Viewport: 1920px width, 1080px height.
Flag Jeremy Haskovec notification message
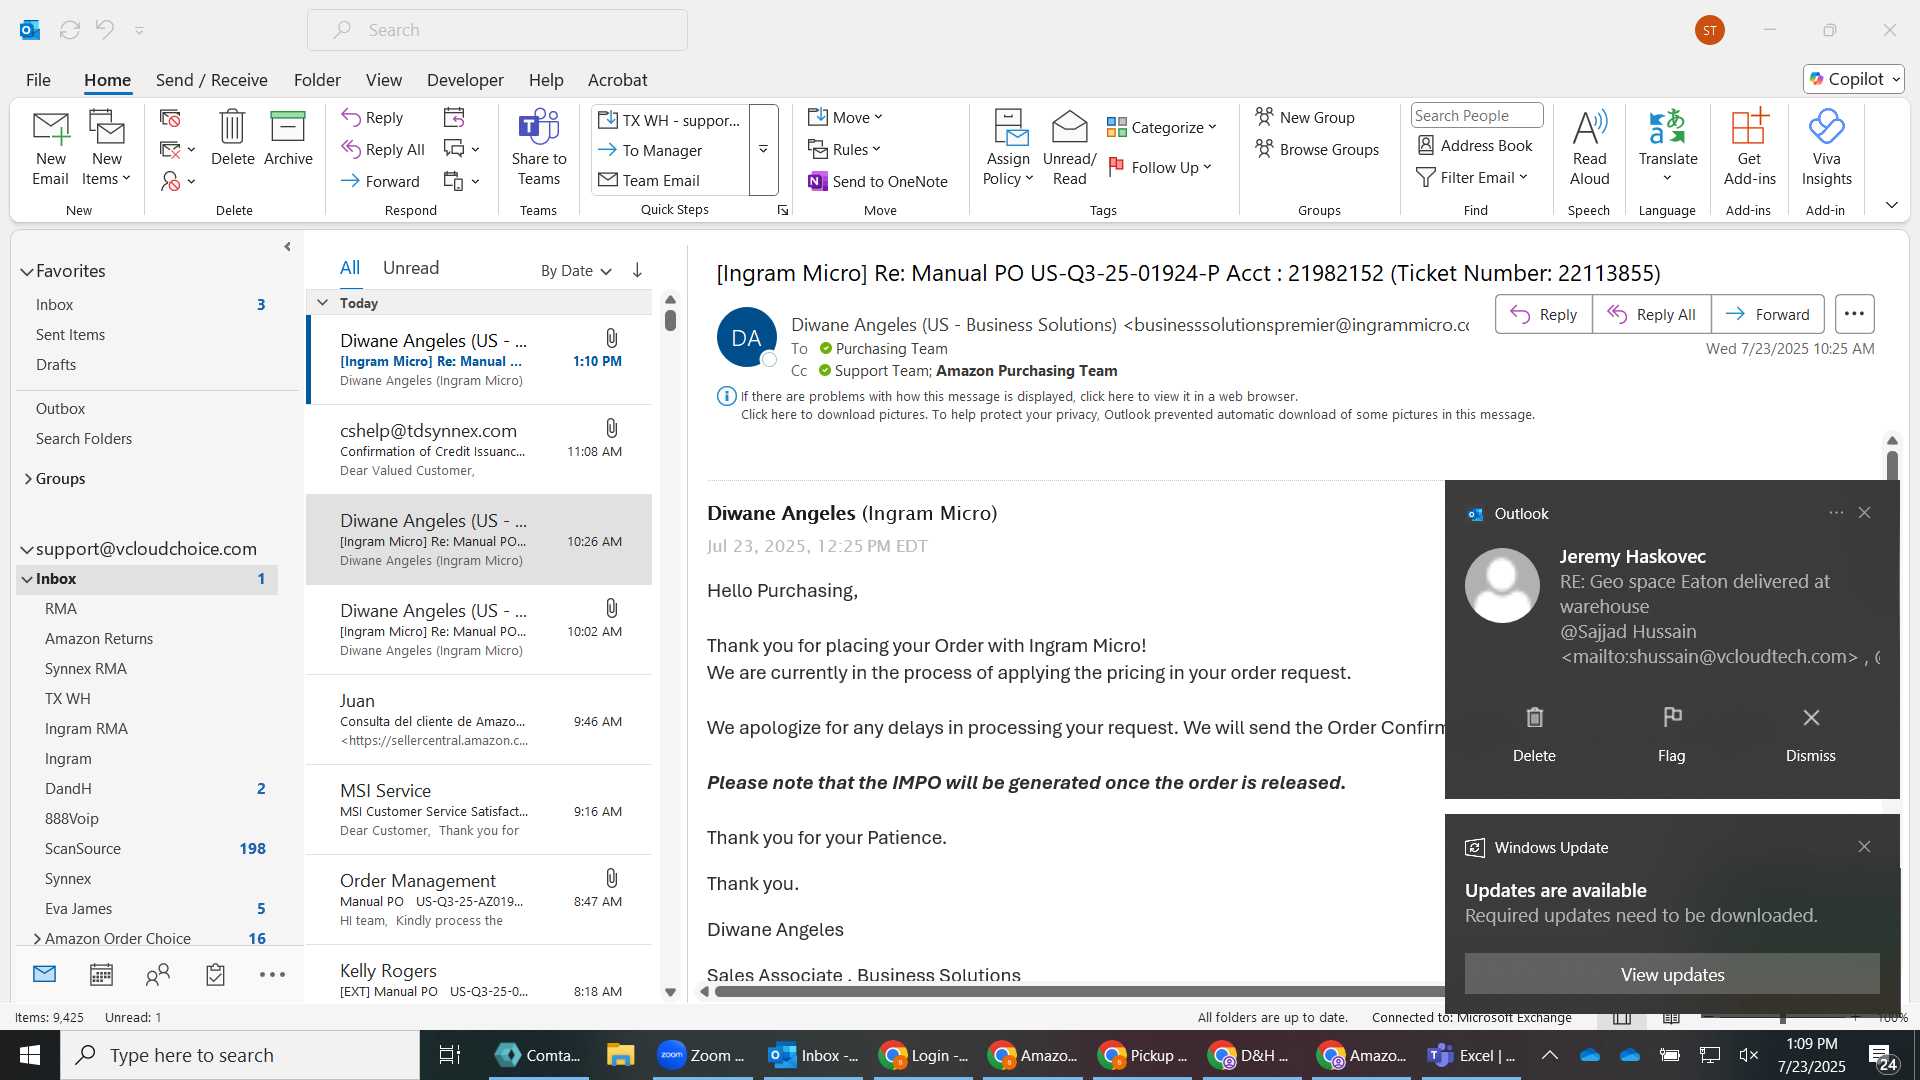pyautogui.click(x=1672, y=734)
